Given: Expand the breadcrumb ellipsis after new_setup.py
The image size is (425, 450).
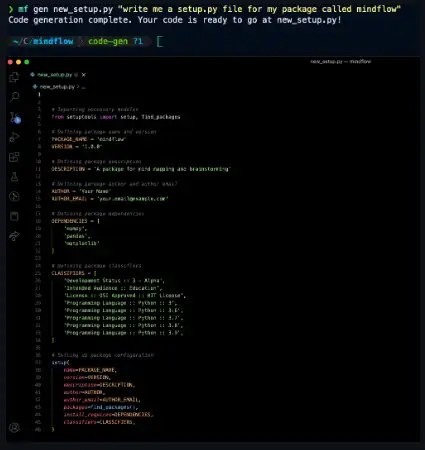Looking at the screenshot, I should coord(84,87).
